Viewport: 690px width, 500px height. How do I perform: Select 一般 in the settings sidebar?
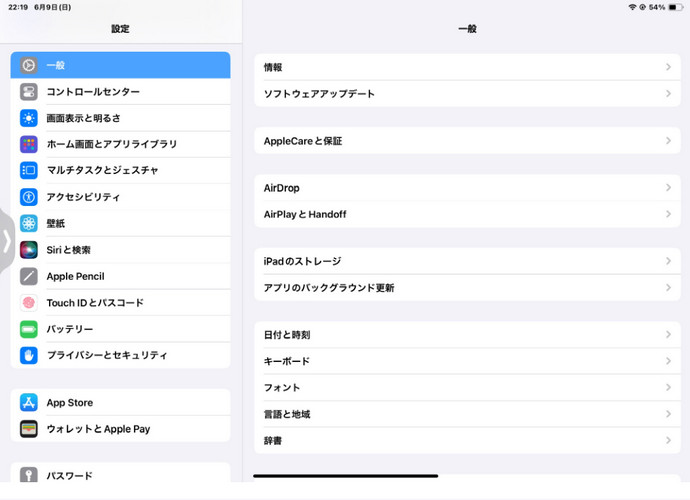[x=120, y=65]
